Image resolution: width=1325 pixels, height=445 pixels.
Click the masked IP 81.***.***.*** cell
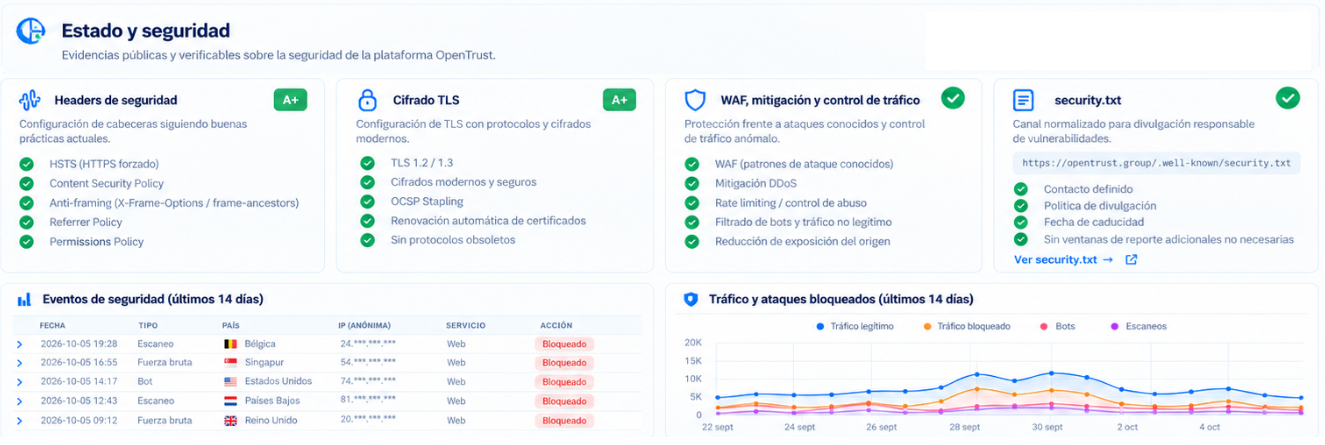(x=368, y=402)
